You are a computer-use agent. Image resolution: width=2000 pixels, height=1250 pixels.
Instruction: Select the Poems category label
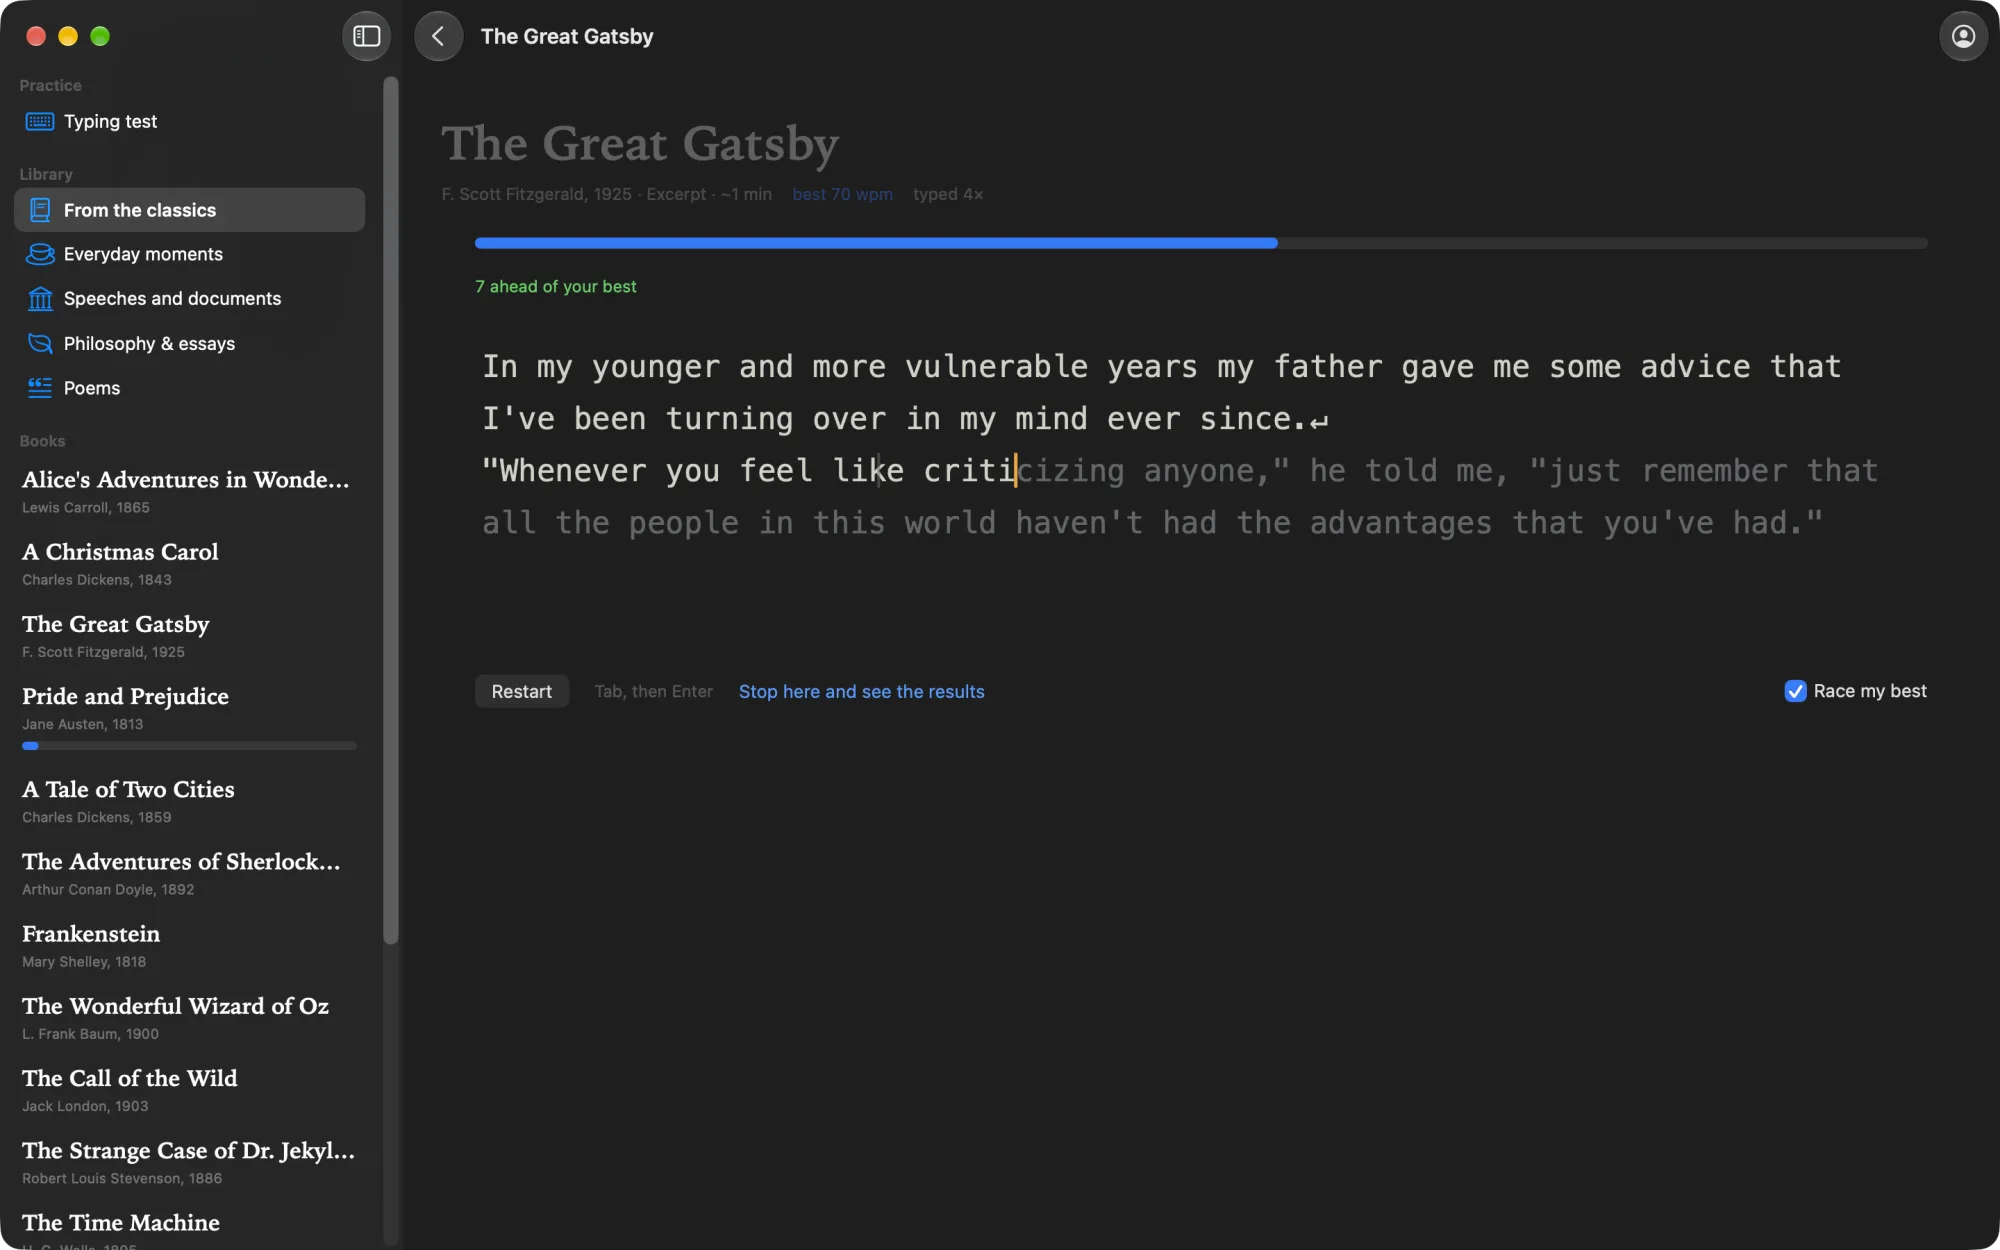[x=92, y=388]
